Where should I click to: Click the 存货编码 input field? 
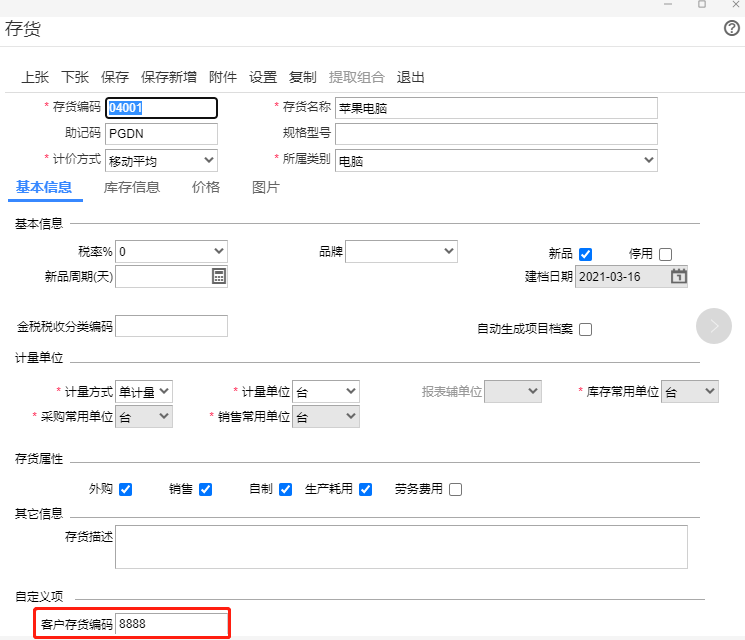point(162,108)
